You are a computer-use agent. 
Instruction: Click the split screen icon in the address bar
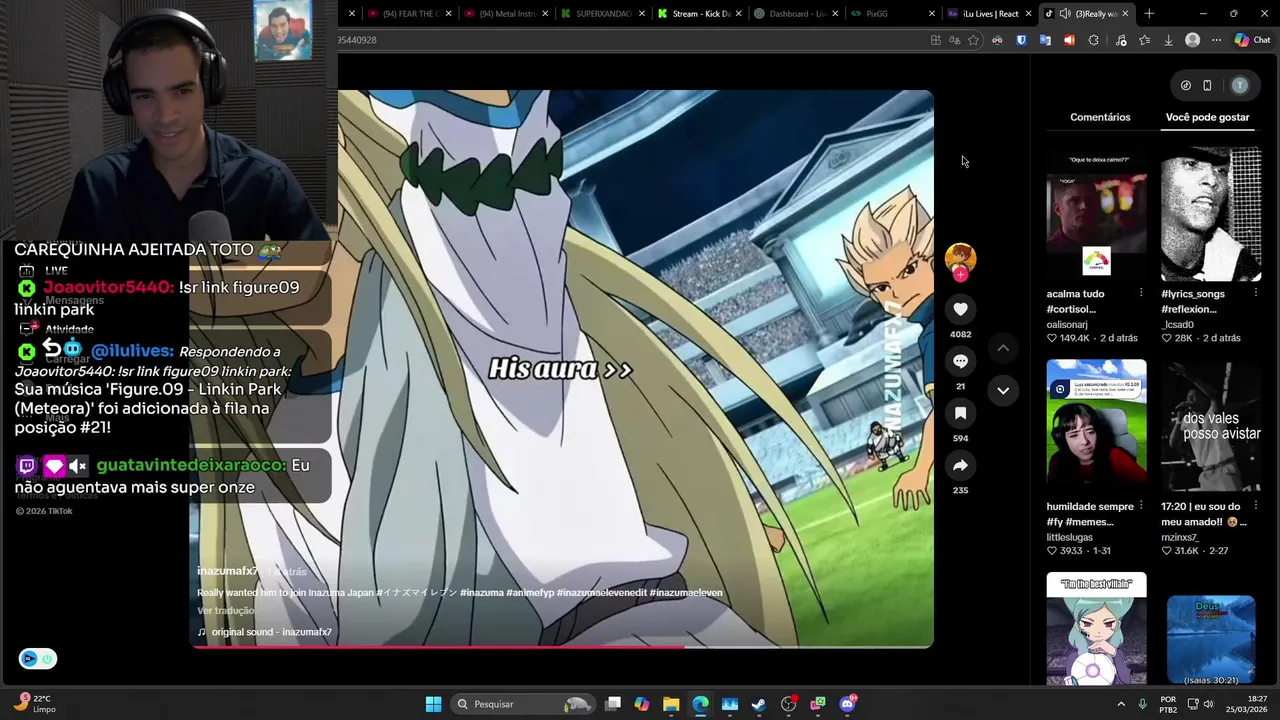(935, 40)
